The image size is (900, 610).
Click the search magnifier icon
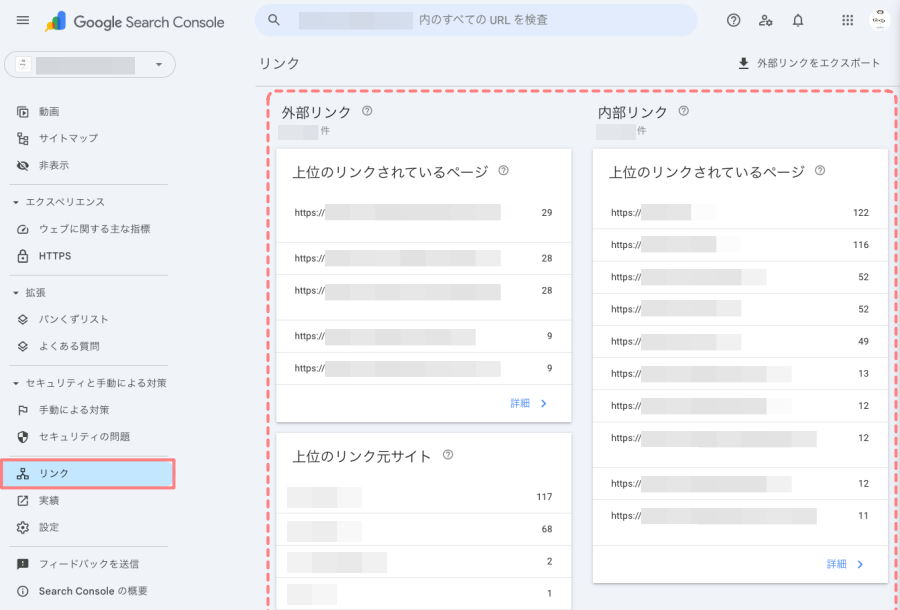tap(274, 20)
